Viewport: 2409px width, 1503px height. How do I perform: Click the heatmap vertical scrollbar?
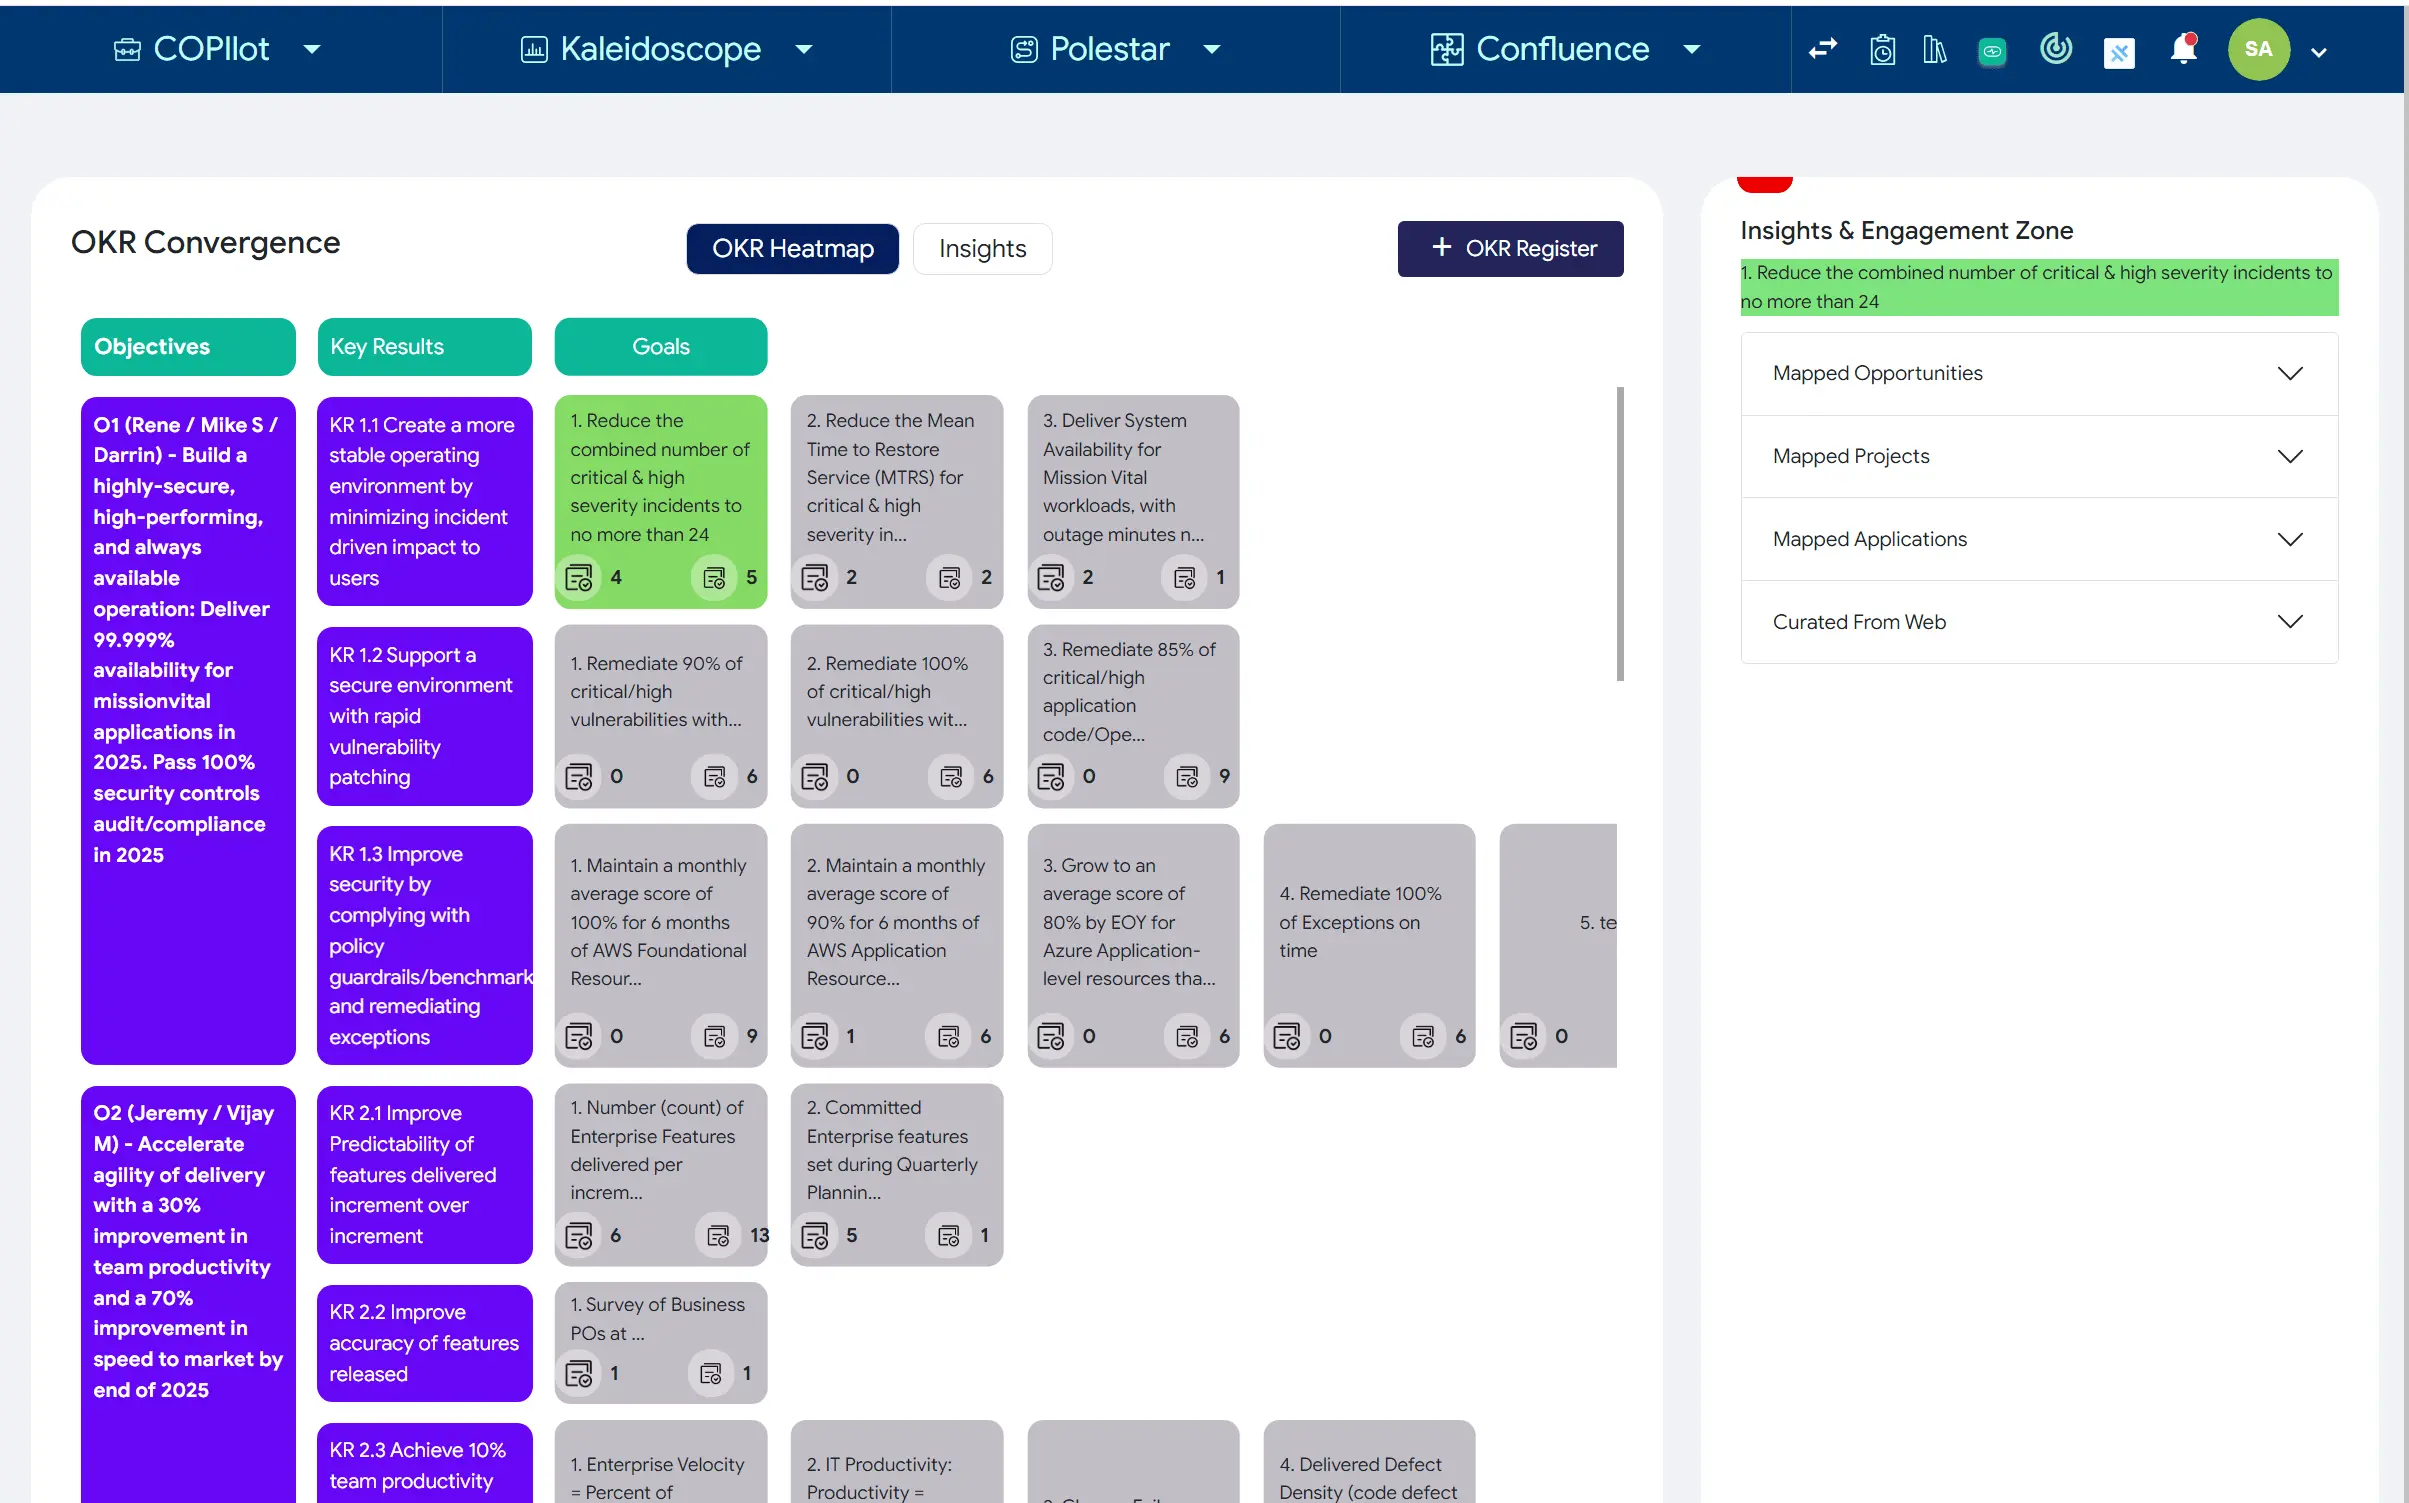[x=1619, y=533]
